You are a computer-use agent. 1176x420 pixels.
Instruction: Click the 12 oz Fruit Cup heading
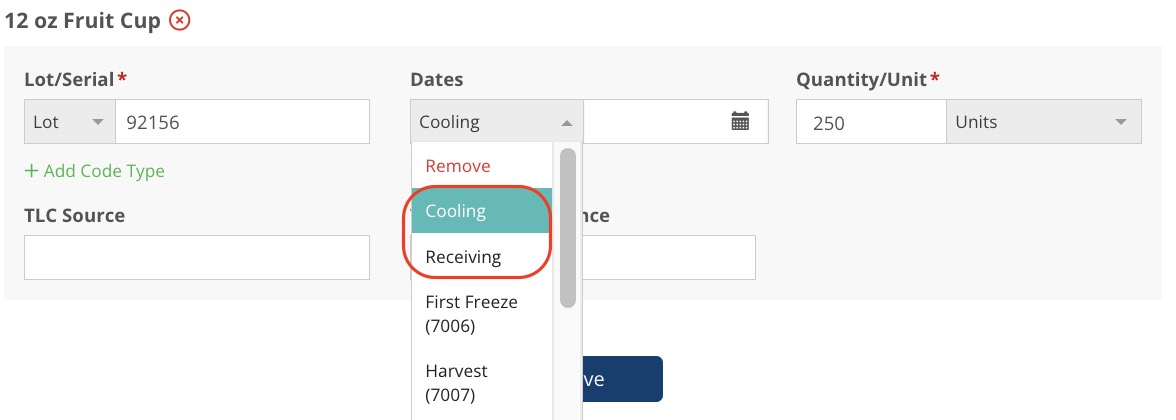83,21
